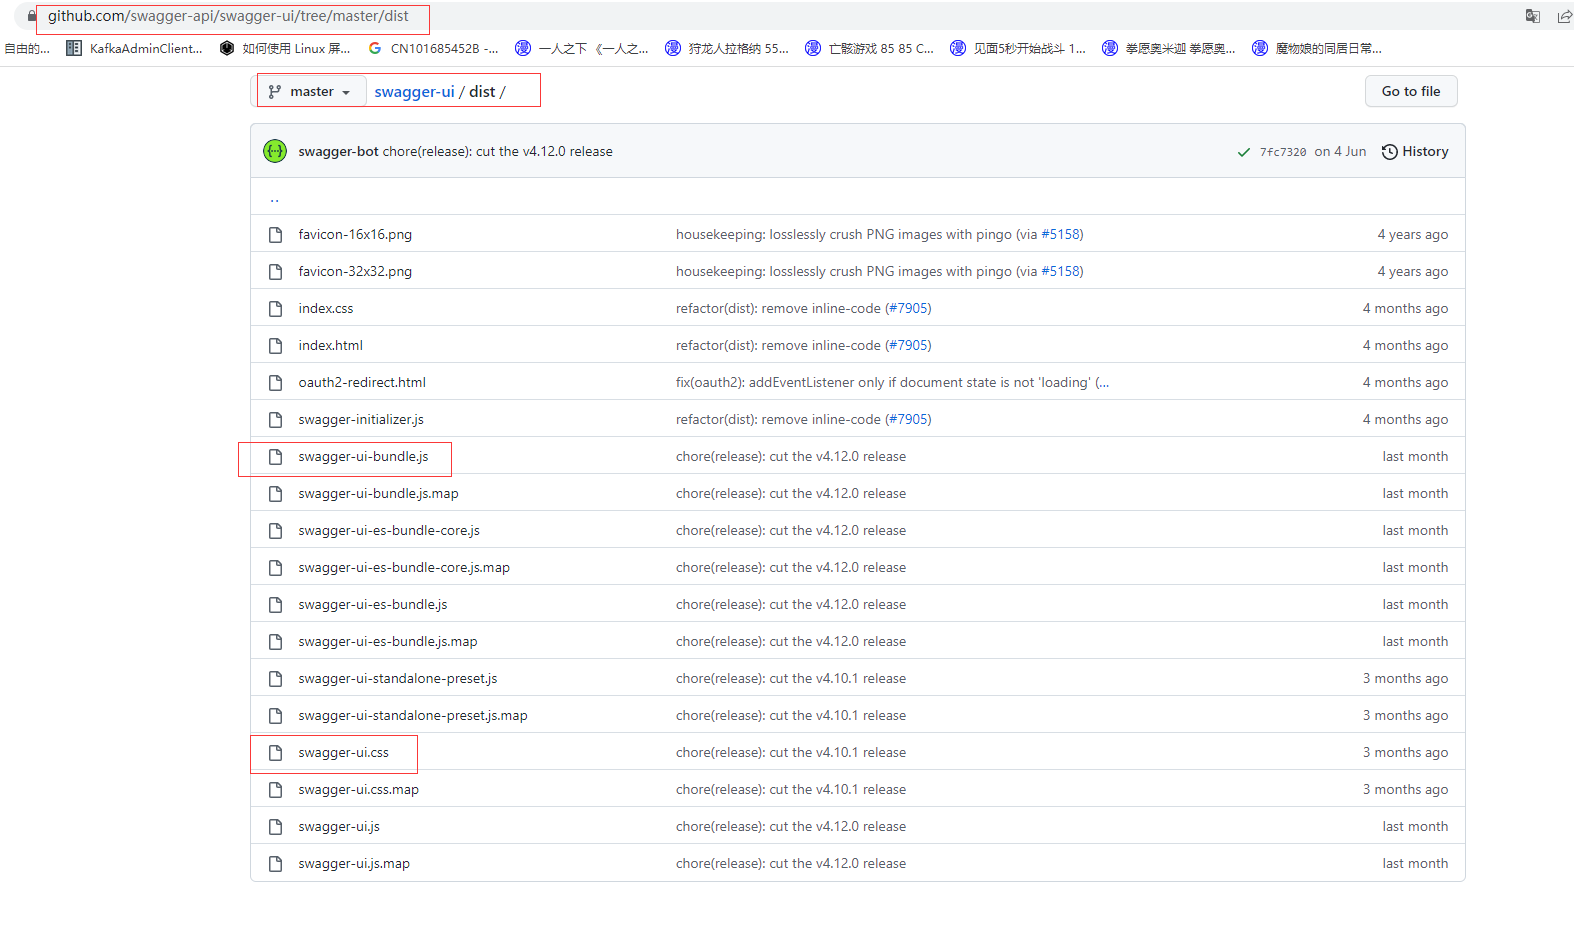This screenshot has height=930, width=1574.
Task: Open swagger-ui-es-bundle.js file
Action: (373, 605)
